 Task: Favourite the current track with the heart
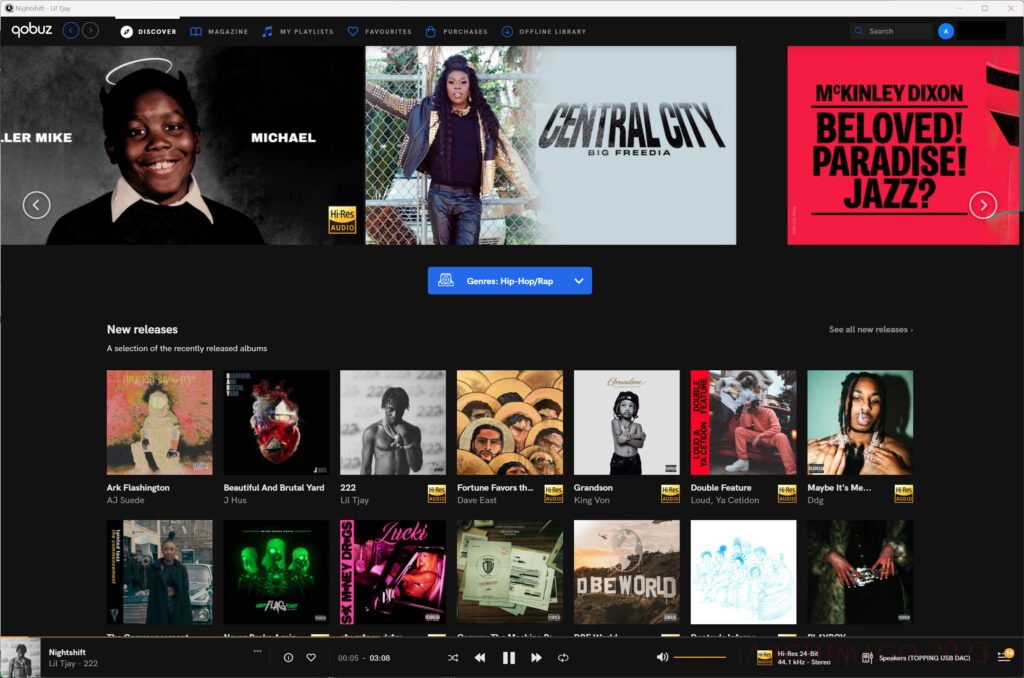coord(311,658)
